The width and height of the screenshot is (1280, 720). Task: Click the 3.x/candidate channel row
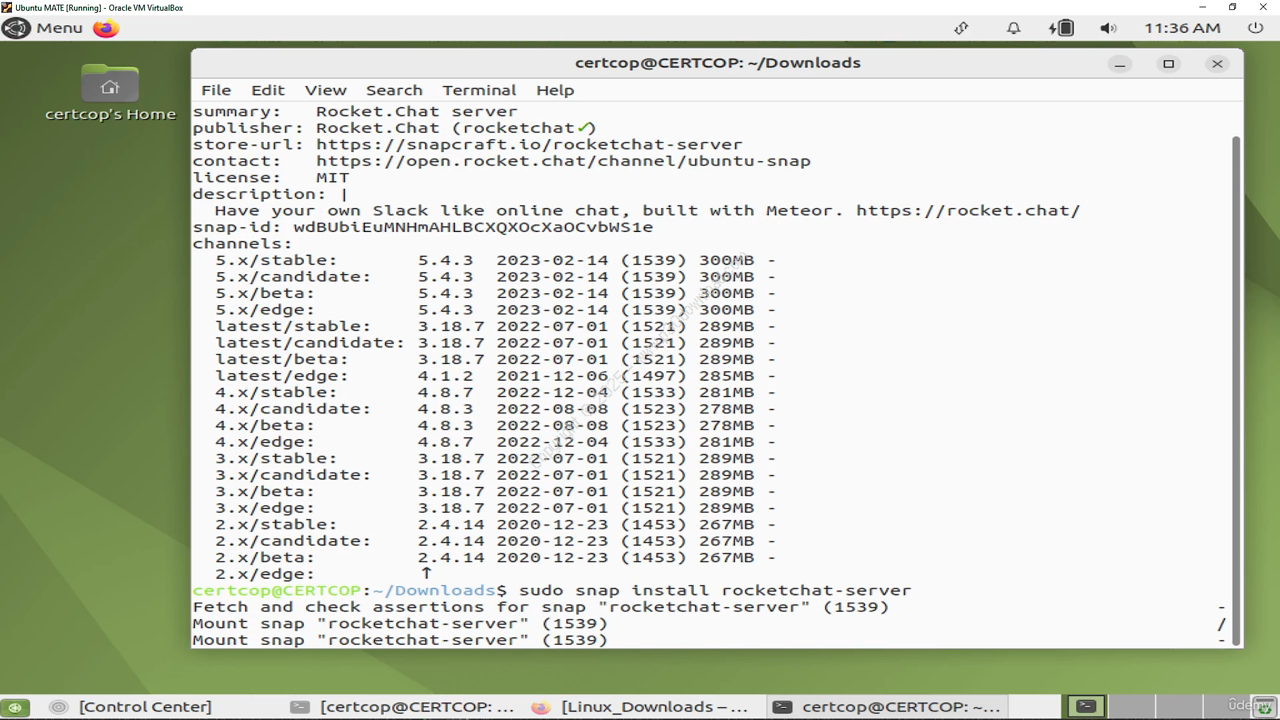click(x=495, y=475)
